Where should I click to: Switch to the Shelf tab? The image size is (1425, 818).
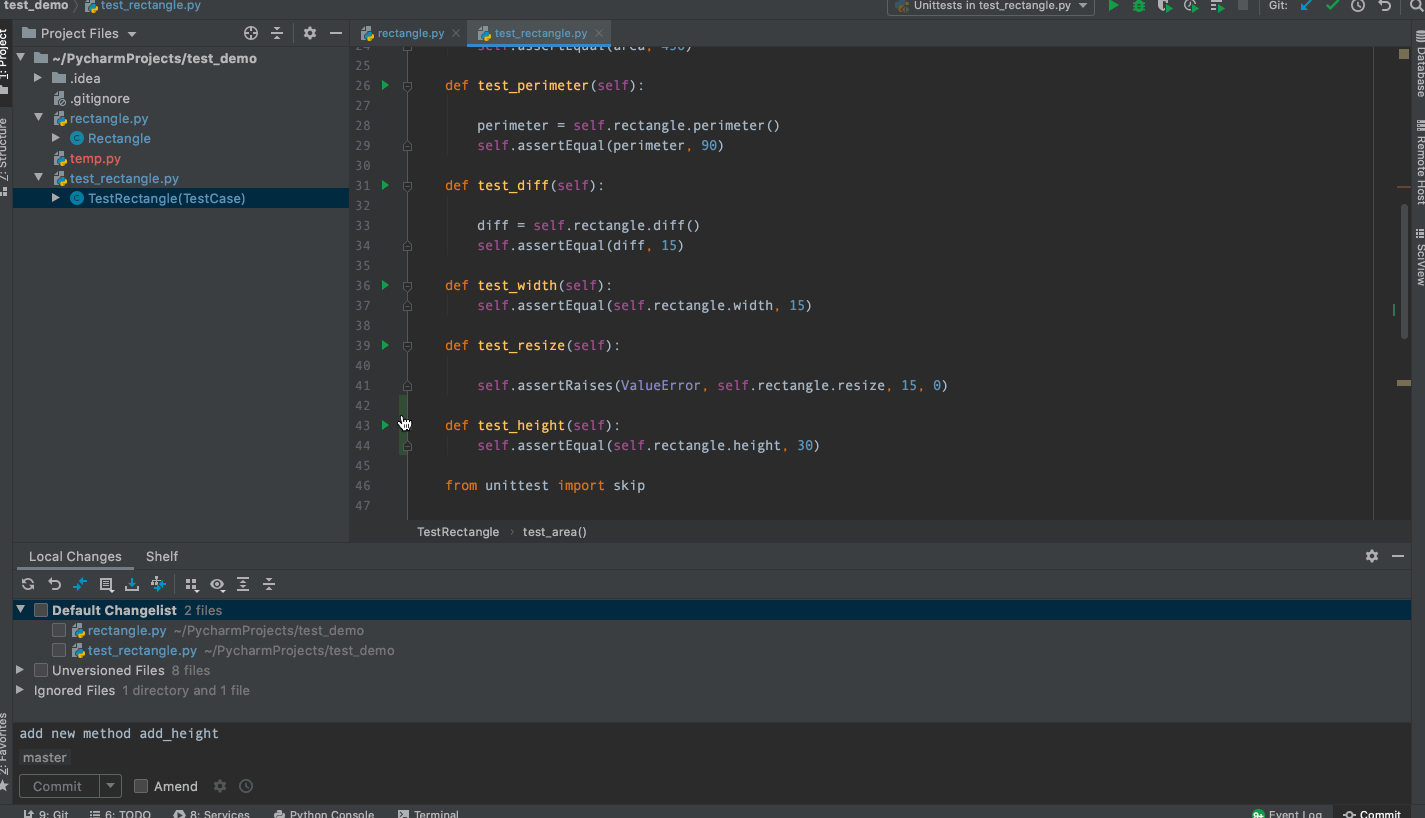click(162, 556)
